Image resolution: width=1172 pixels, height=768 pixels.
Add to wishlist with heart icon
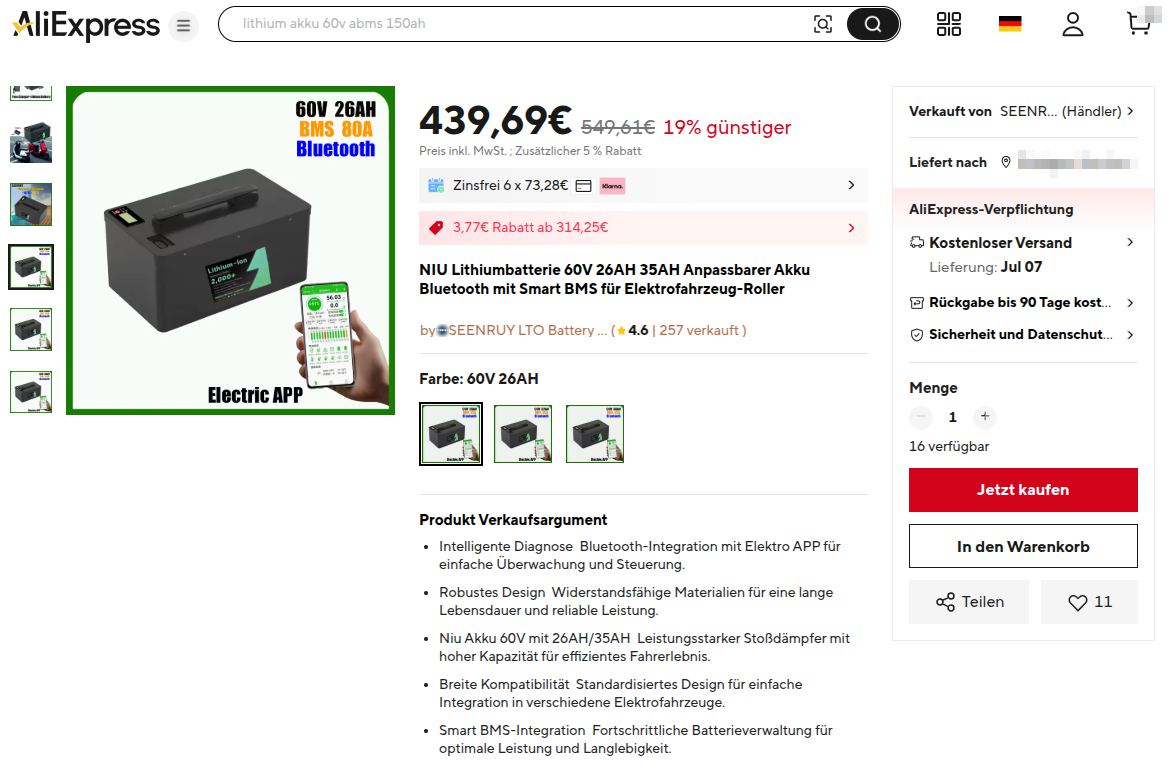click(x=1089, y=602)
